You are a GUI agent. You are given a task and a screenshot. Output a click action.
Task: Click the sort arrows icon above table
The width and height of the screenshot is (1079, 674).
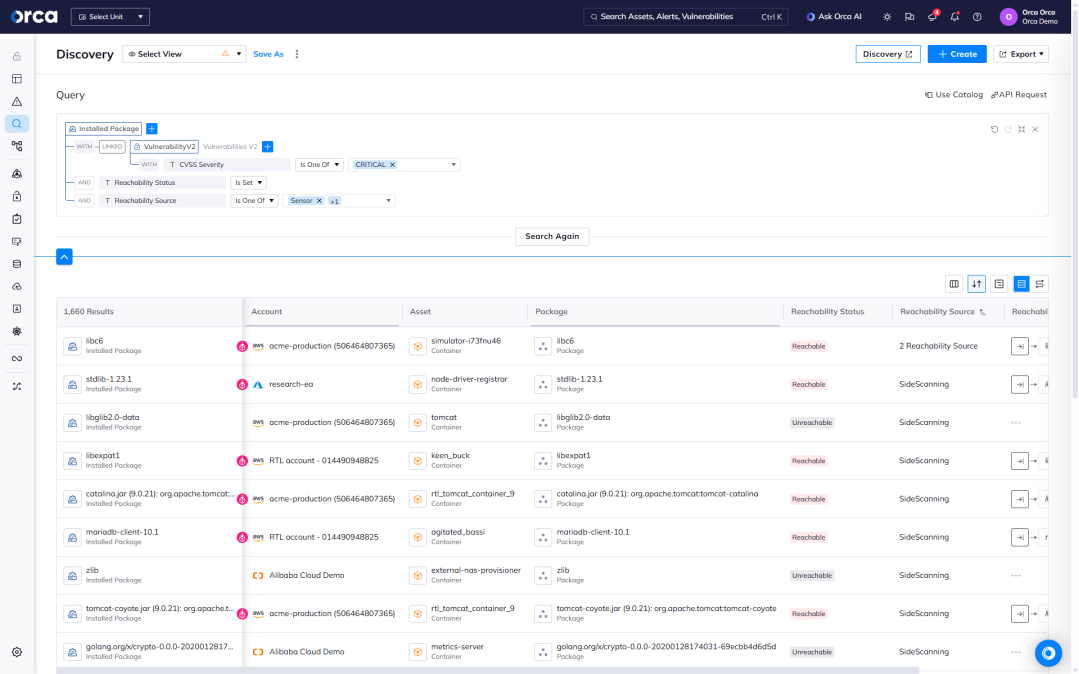click(977, 284)
